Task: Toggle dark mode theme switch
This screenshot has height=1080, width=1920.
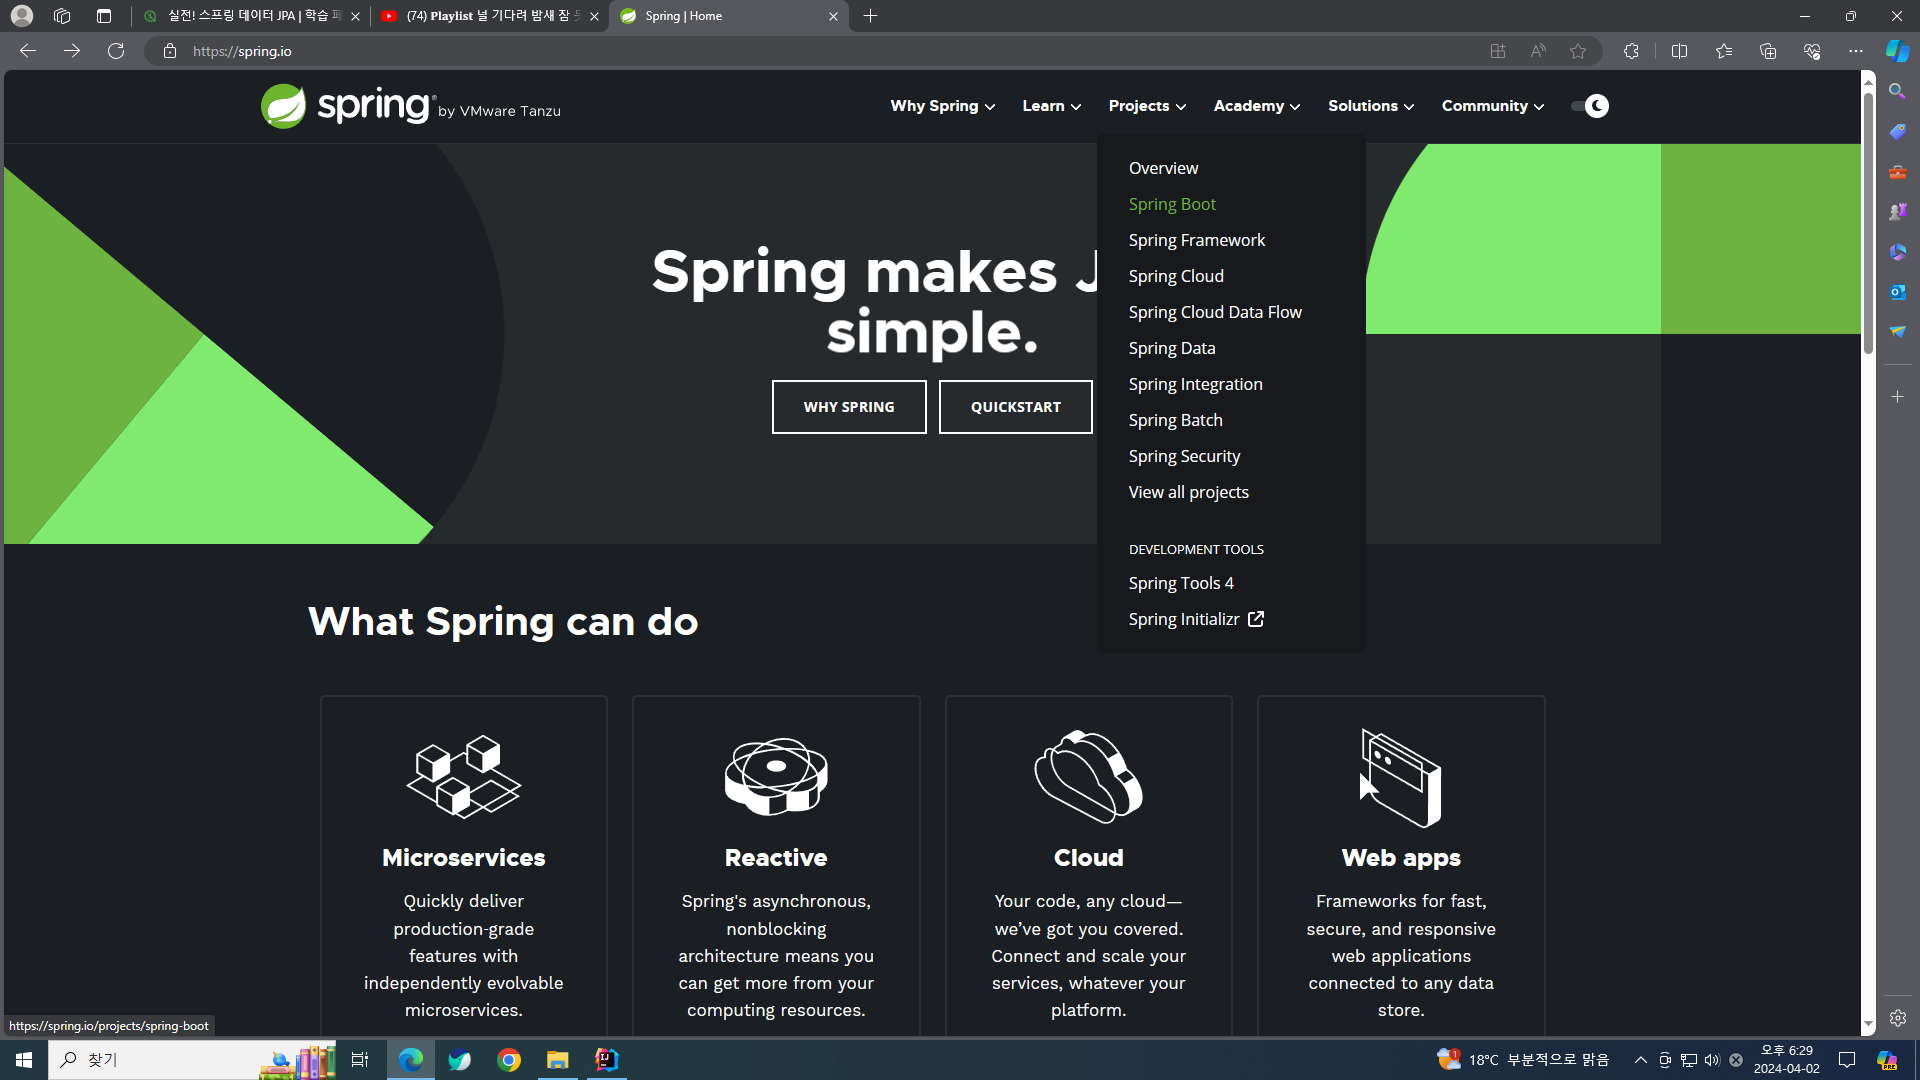Action: pos(1589,106)
